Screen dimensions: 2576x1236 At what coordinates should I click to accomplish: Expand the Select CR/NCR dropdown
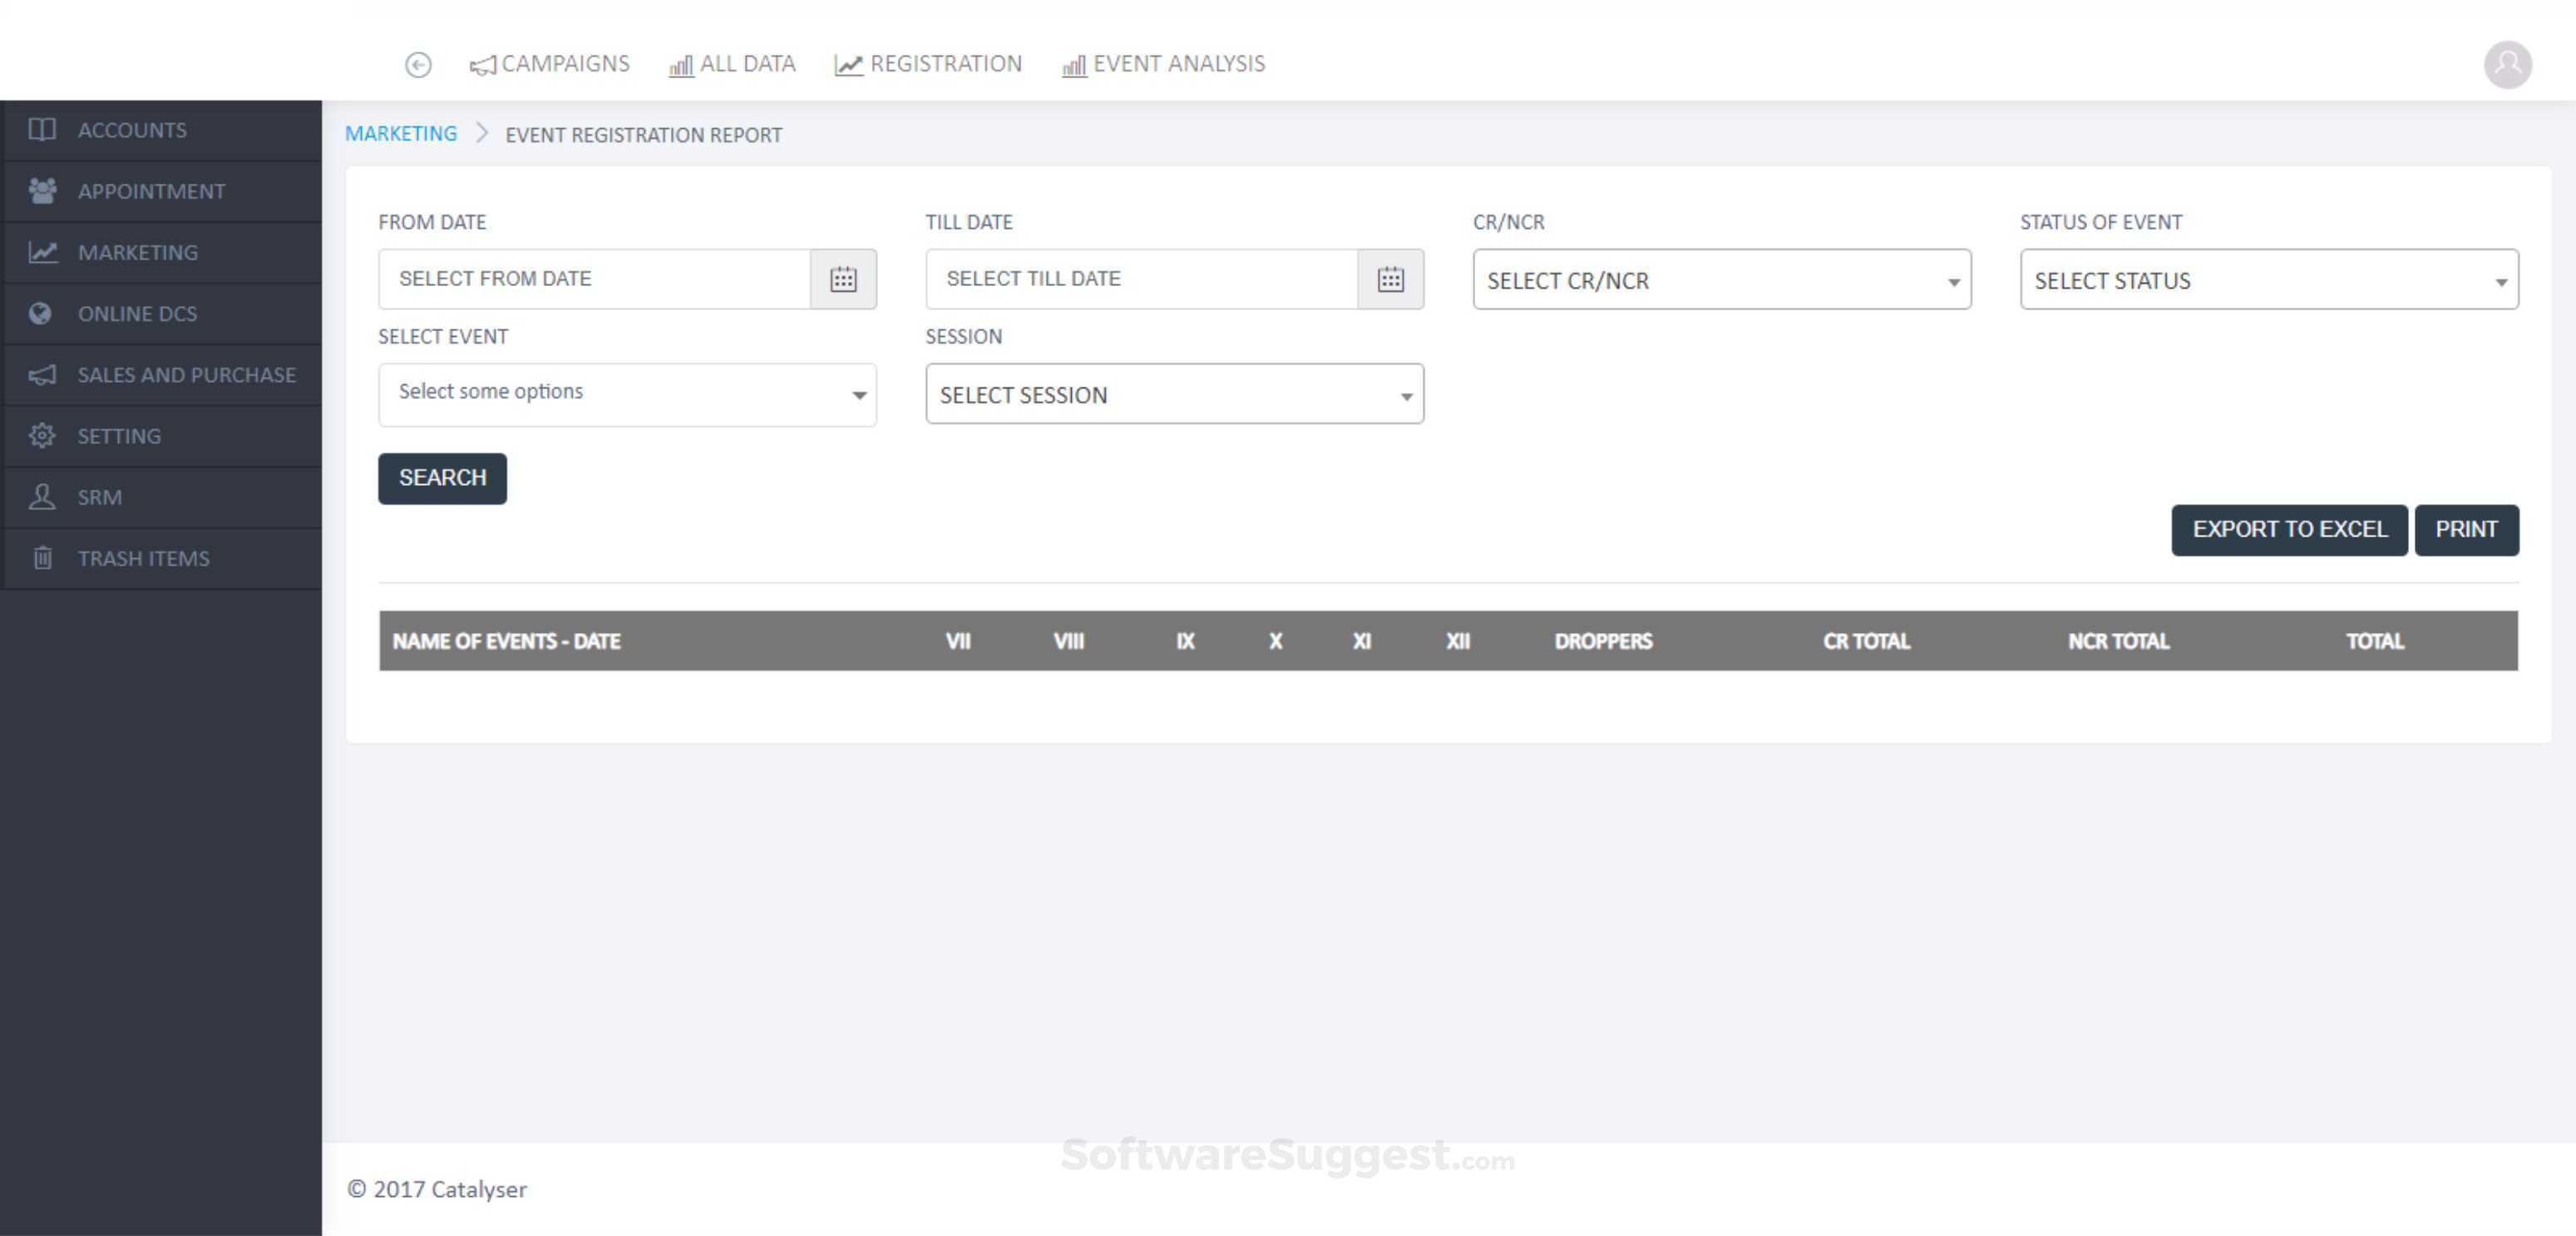pos(1721,280)
